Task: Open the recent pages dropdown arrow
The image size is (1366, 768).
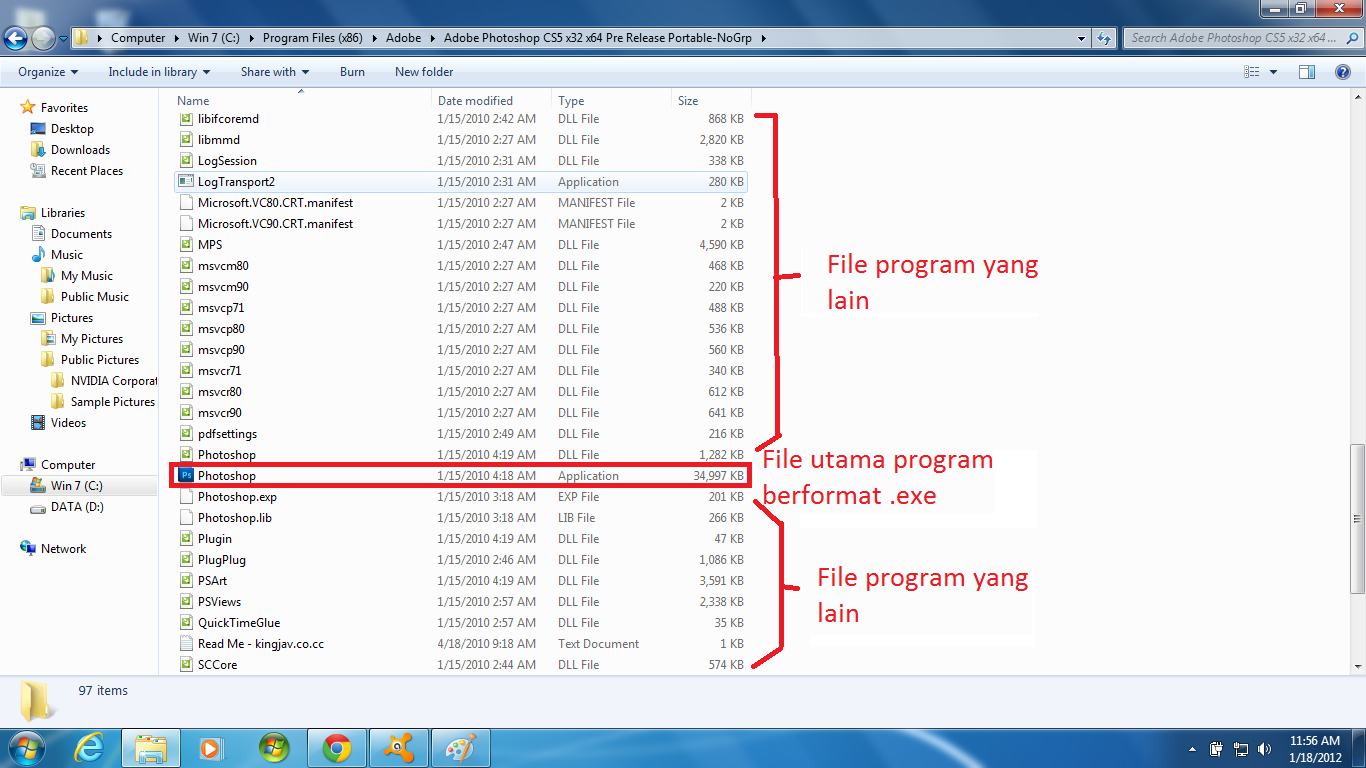Action: pos(63,39)
